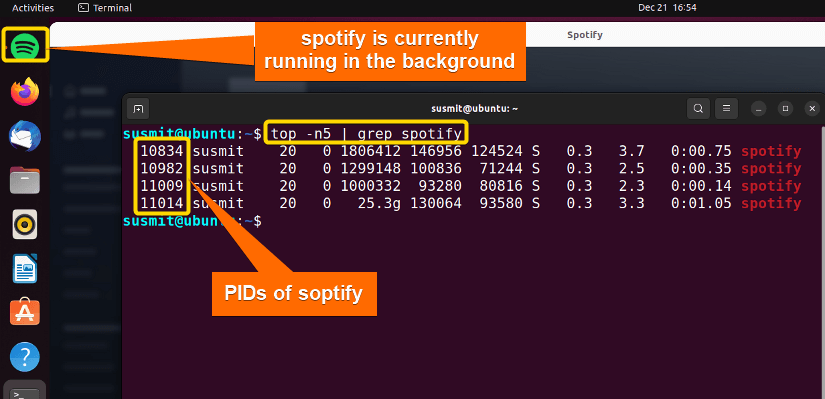Open Spotify from the dock
Screen dimensions: 825x399
point(25,45)
